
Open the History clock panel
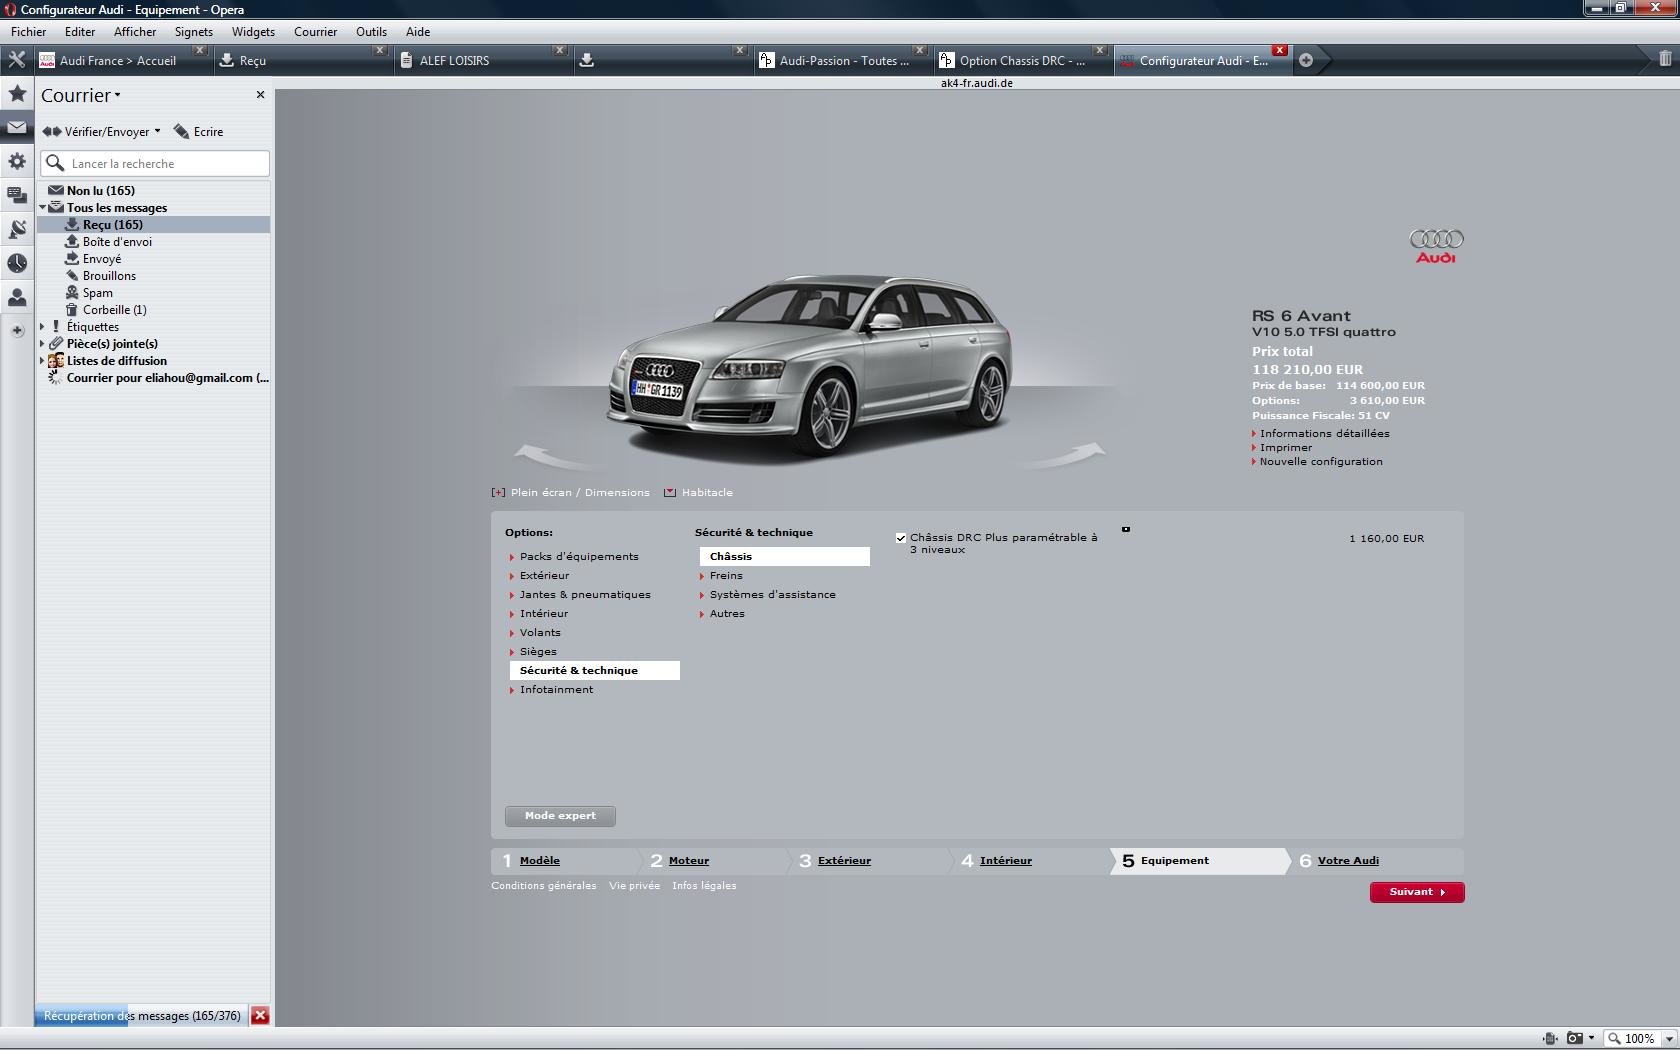tap(17, 263)
